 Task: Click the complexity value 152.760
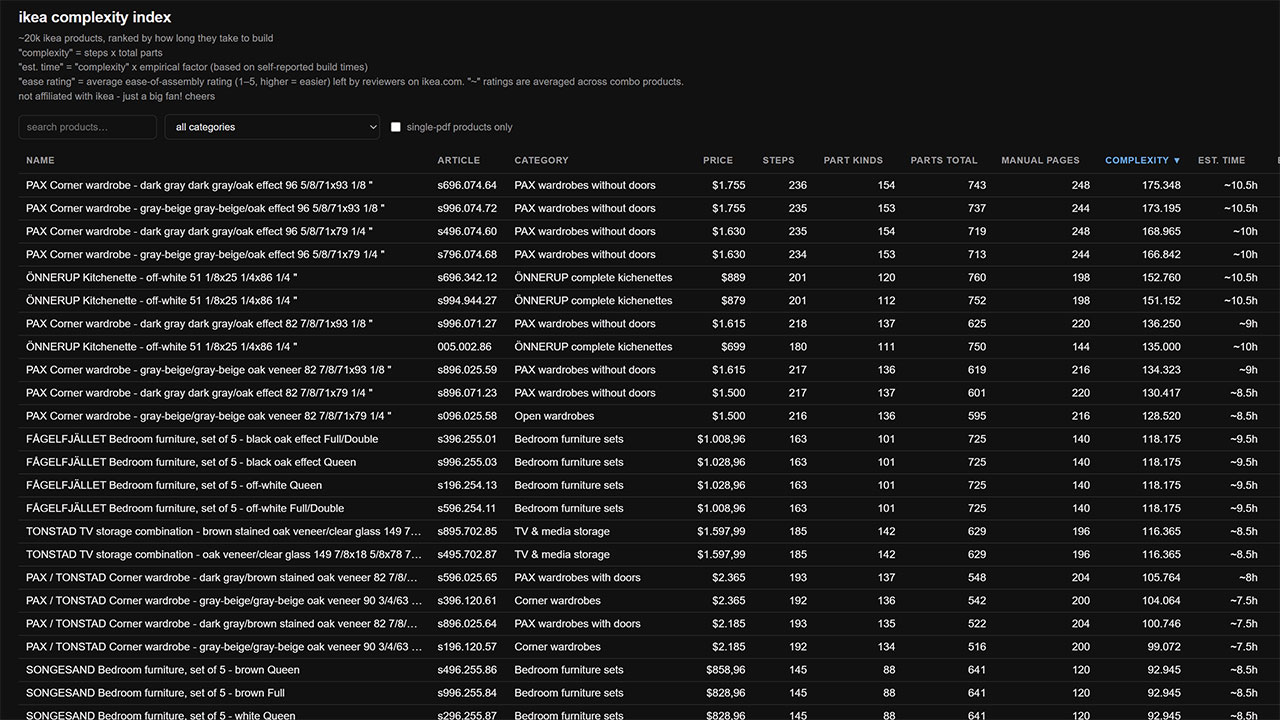click(x=1161, y=277)
